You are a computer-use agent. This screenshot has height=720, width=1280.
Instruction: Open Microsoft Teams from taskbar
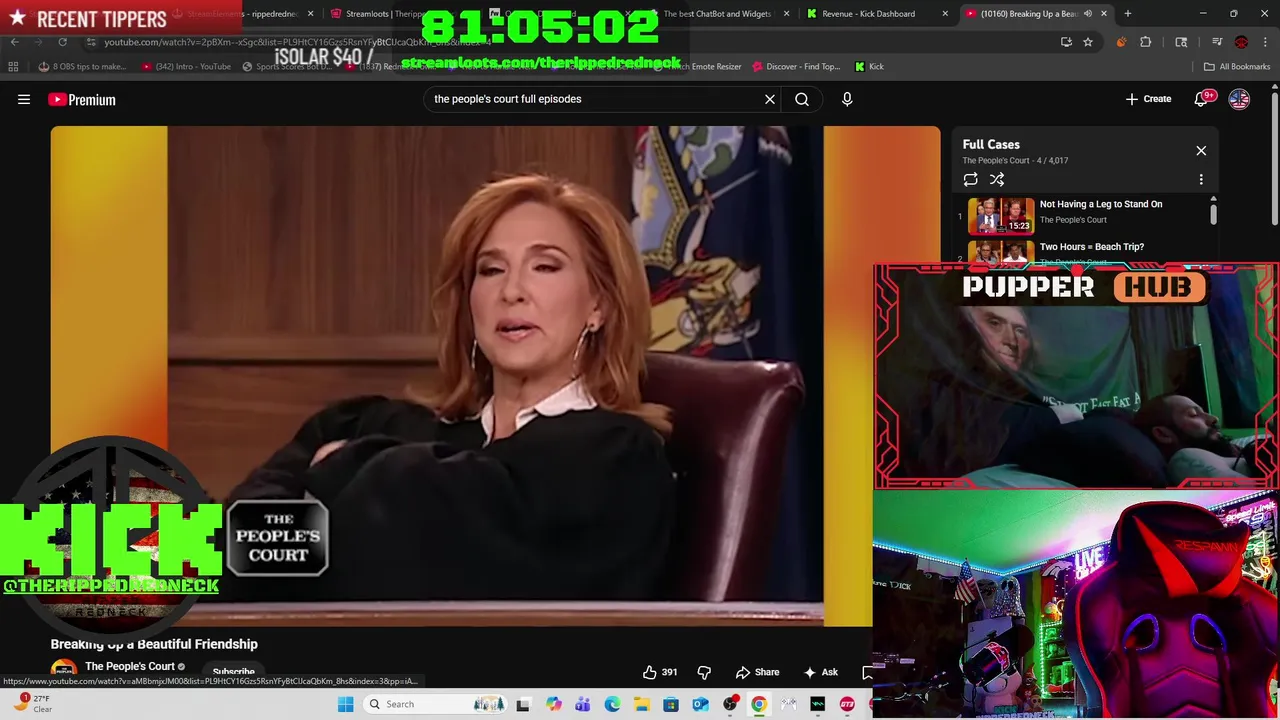(582, 704)
